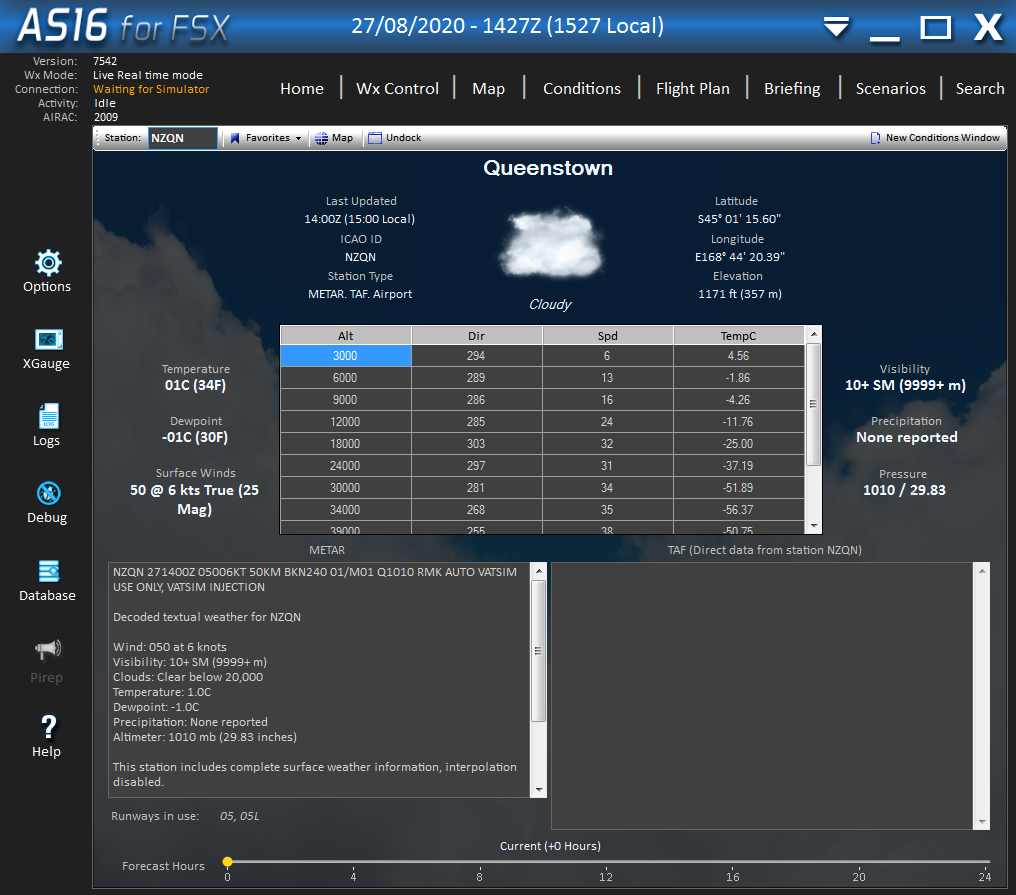
Task: Open the Logs sidebar icon
Action: pos(49,416)
